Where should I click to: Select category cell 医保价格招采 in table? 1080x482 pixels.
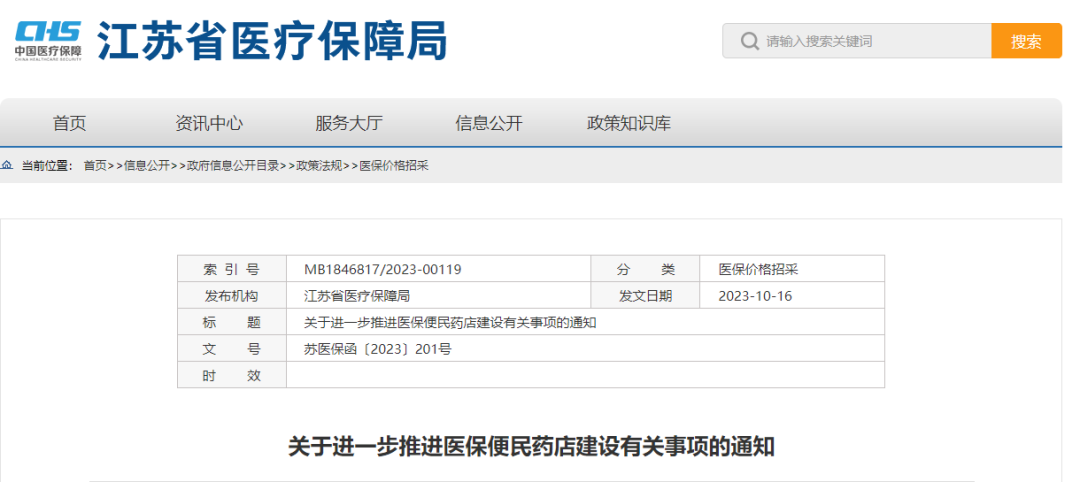(x=758, y=269)
